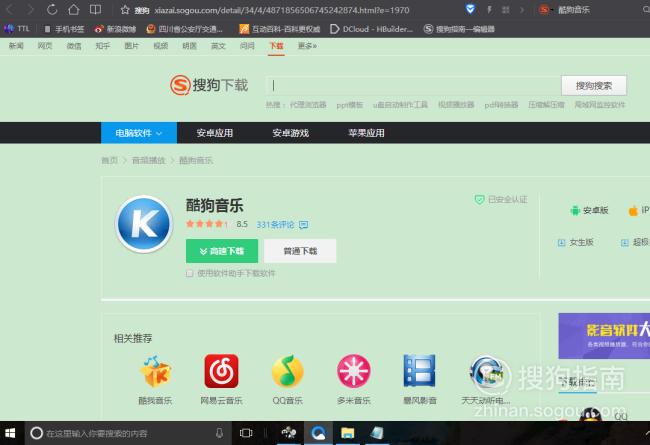Click the 音频播放 breadcrumb link
The image size is (650, 445).
[x=148, y=160]
